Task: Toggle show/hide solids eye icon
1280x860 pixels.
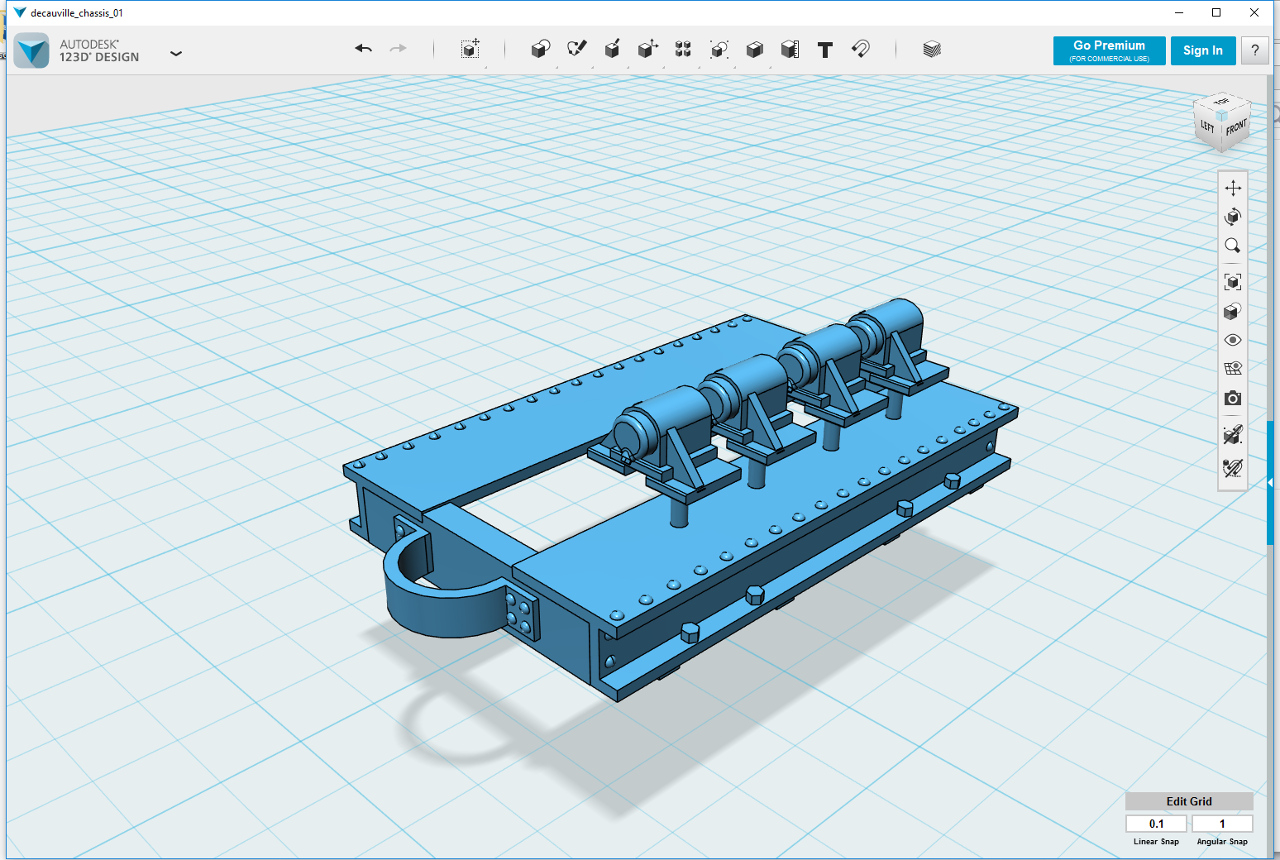Action: pos(1233,340)
